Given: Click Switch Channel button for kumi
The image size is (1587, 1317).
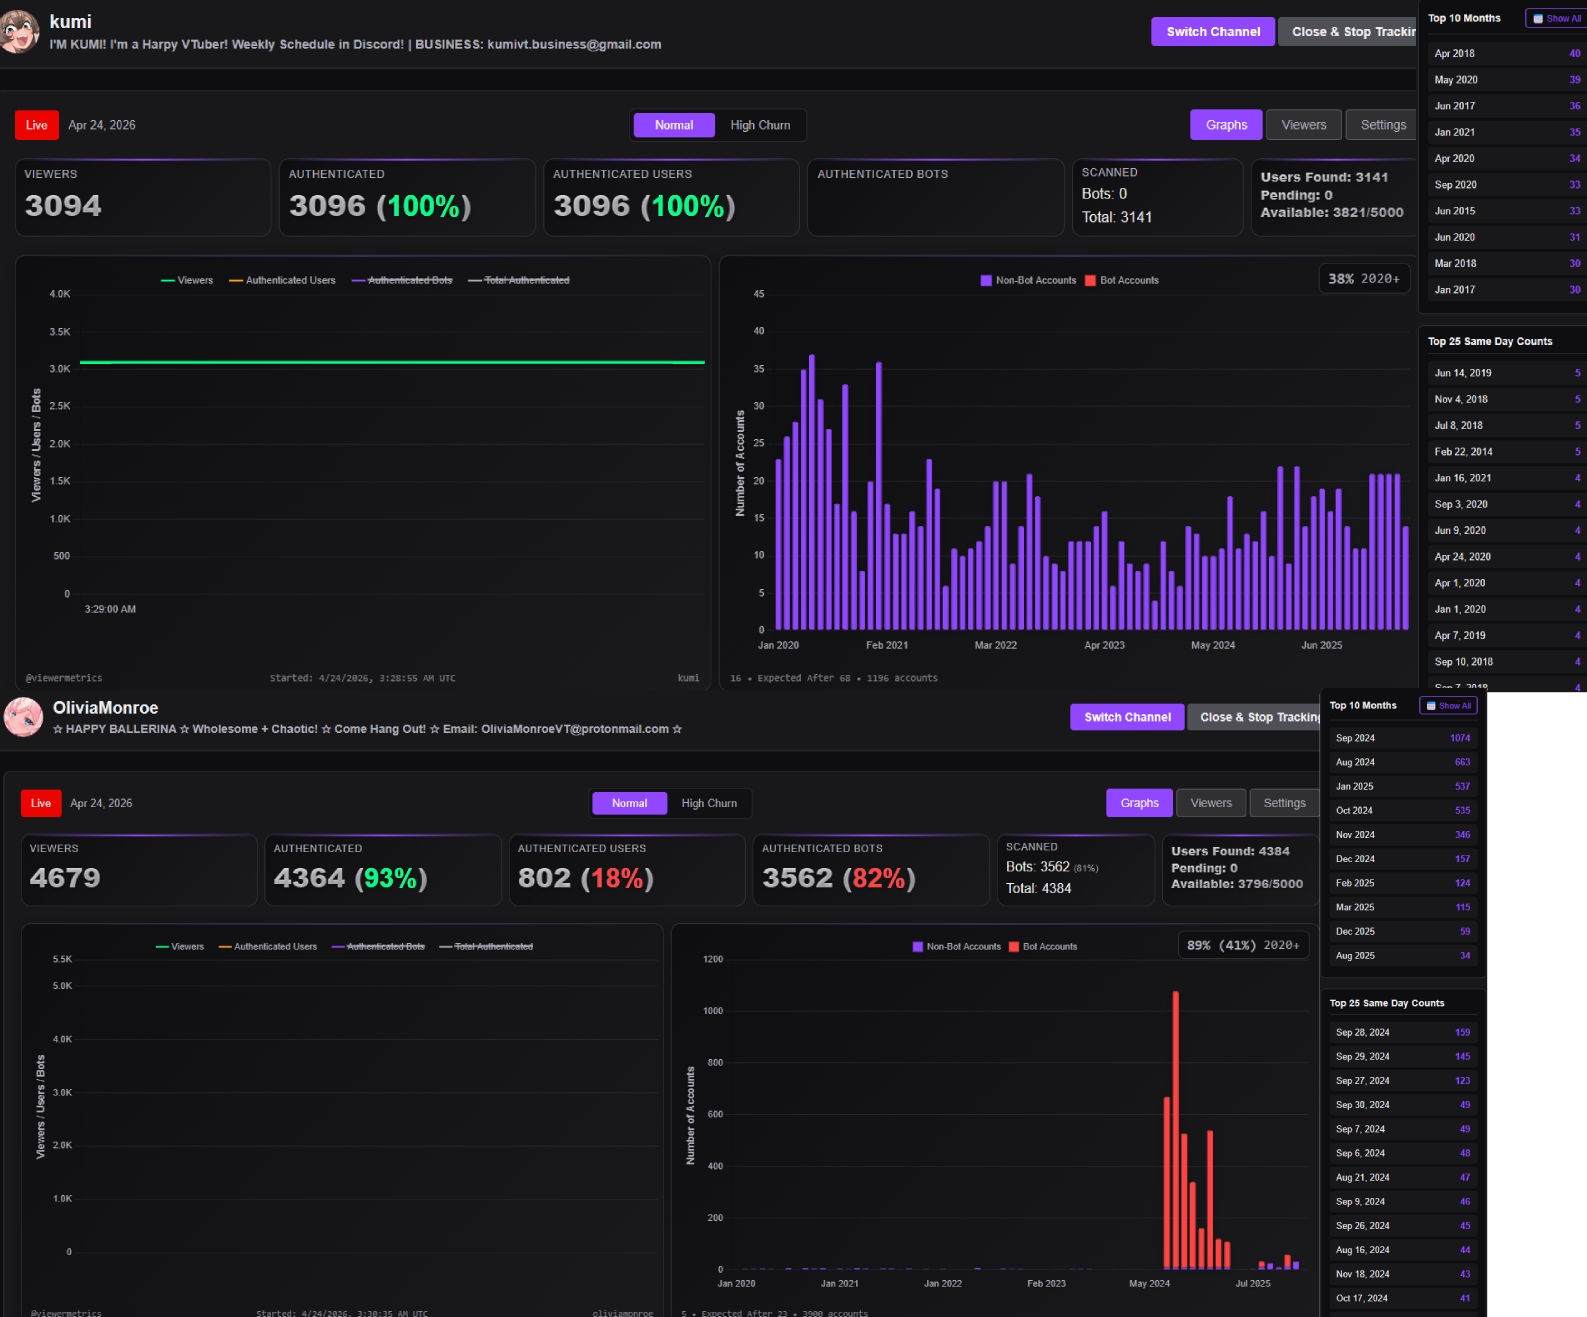Looking at the screenshot, I should 1213,32.
